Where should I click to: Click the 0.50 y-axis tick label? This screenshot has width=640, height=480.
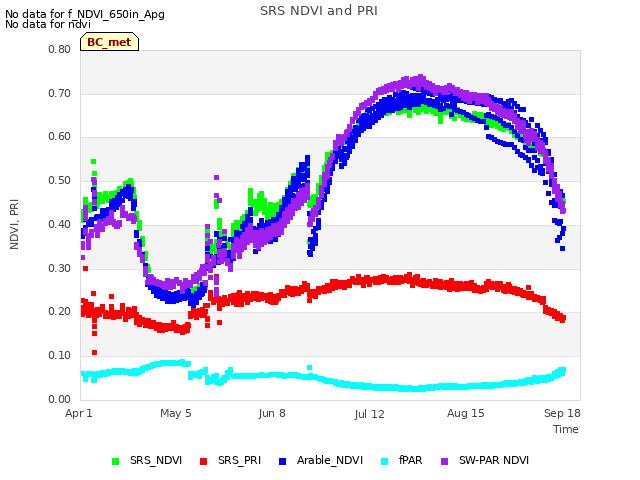(60, 180)
